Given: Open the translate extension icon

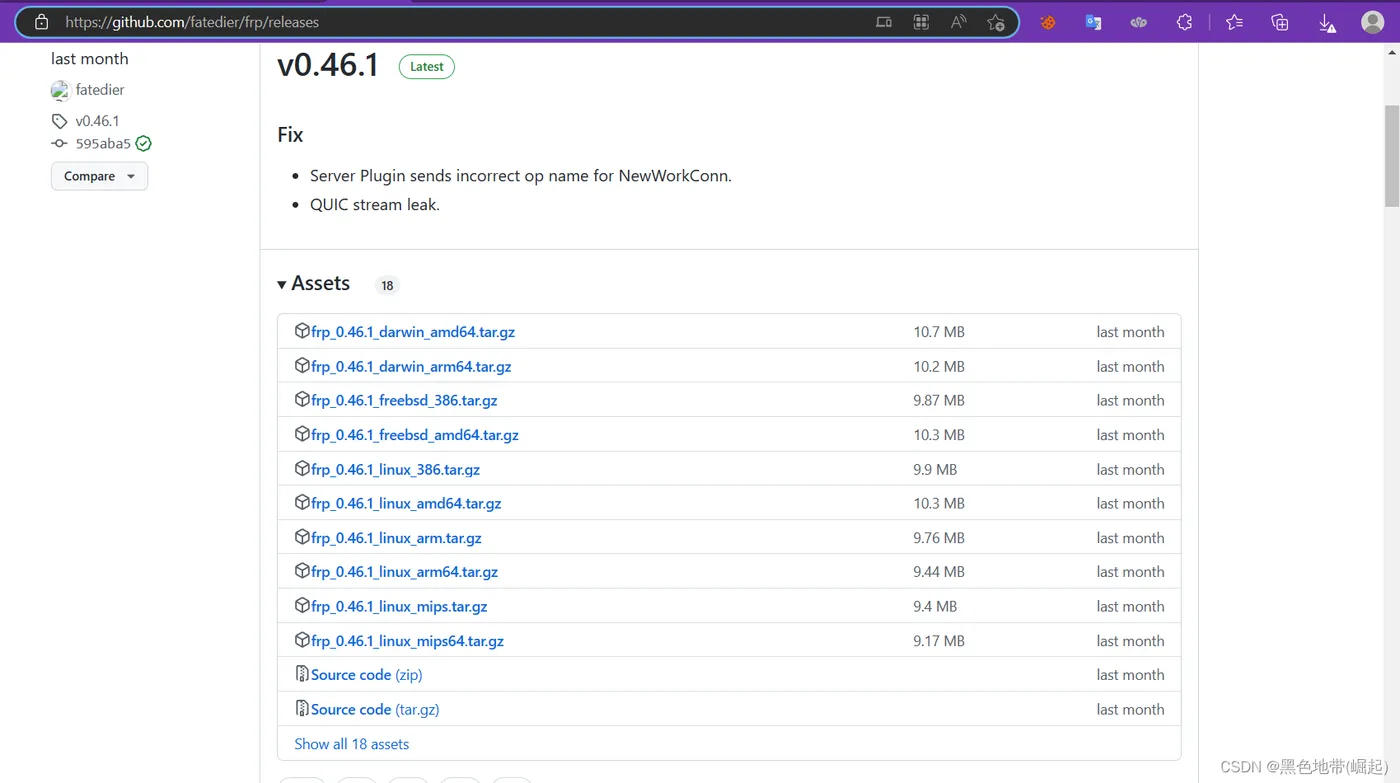Looking at the screenshot, I should (1094, 22).
